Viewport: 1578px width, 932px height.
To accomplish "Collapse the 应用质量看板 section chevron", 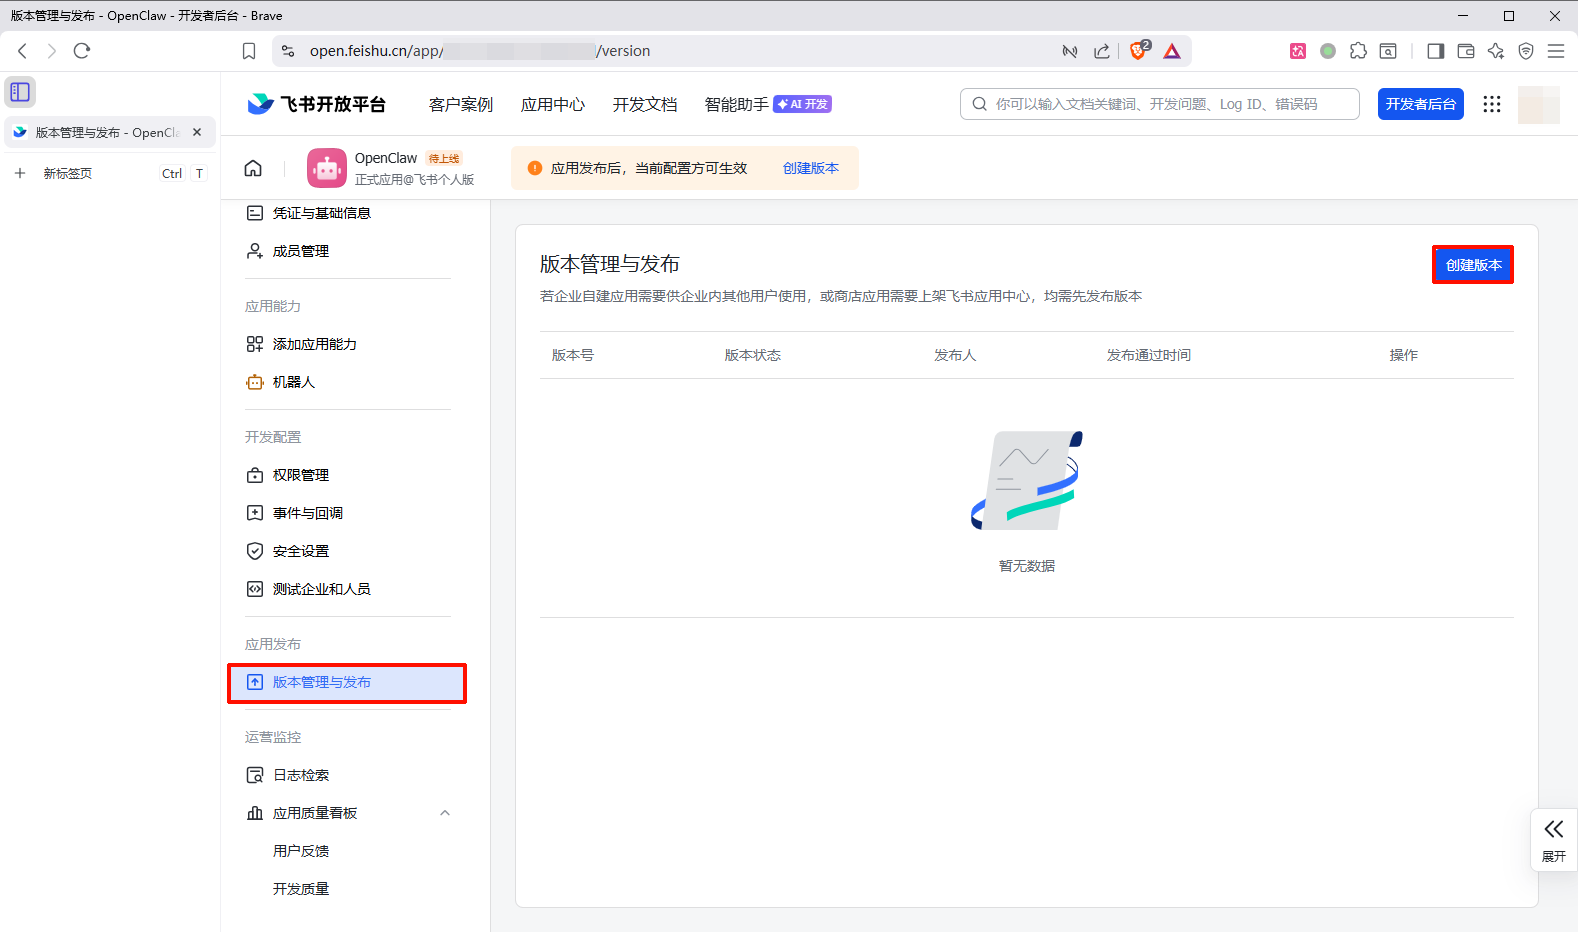I will [445, 813].
